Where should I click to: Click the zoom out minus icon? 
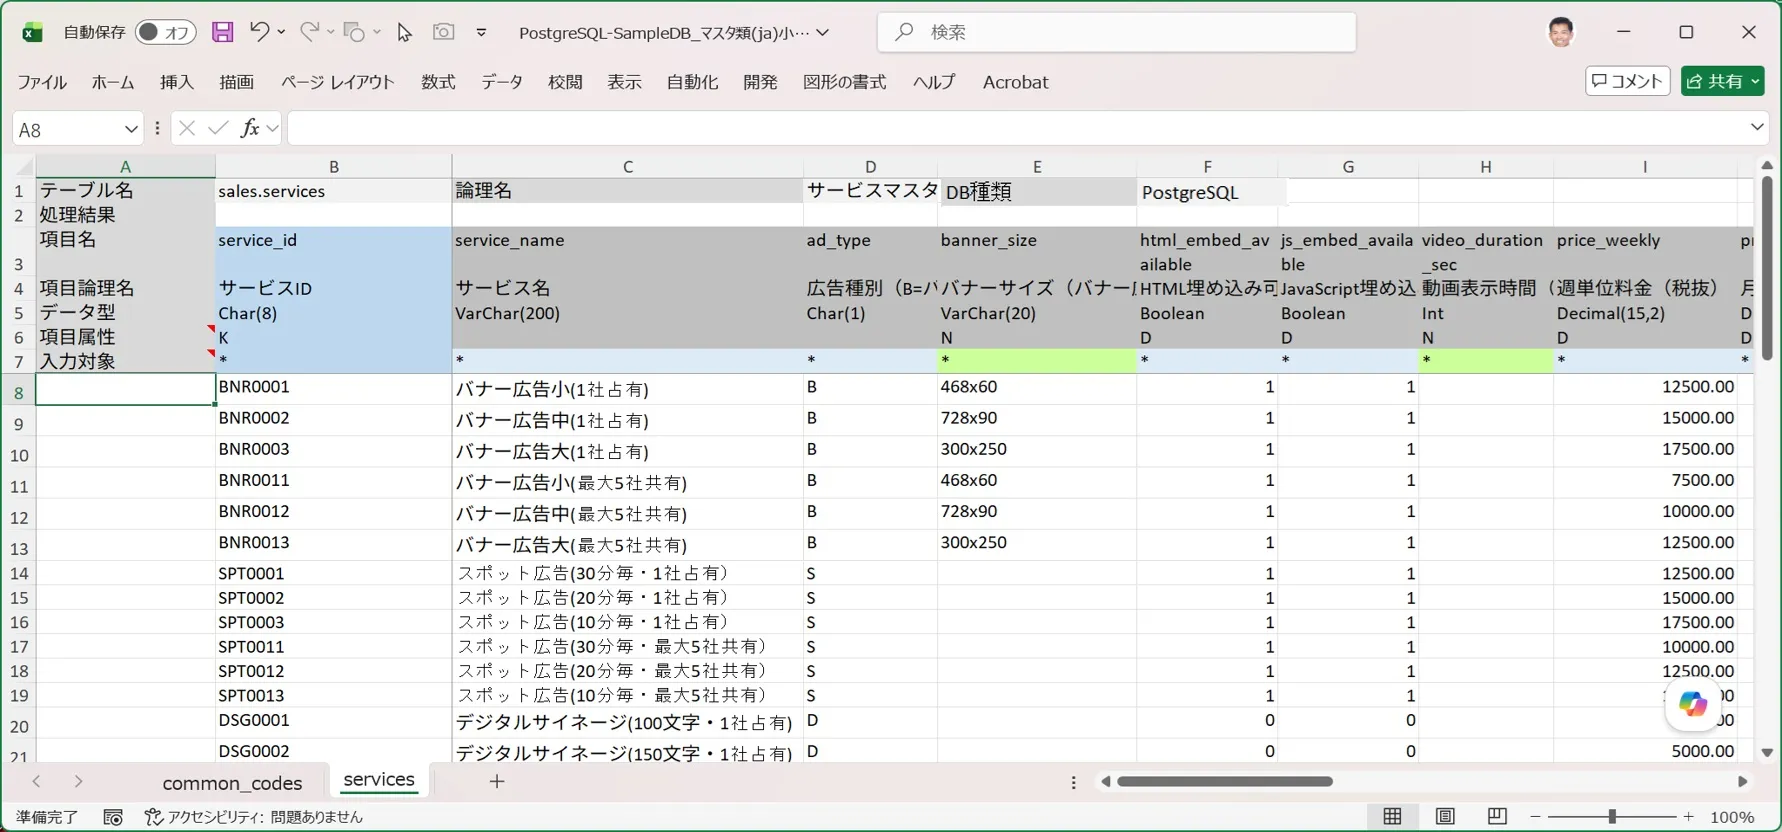click(x=1536, y=817)
